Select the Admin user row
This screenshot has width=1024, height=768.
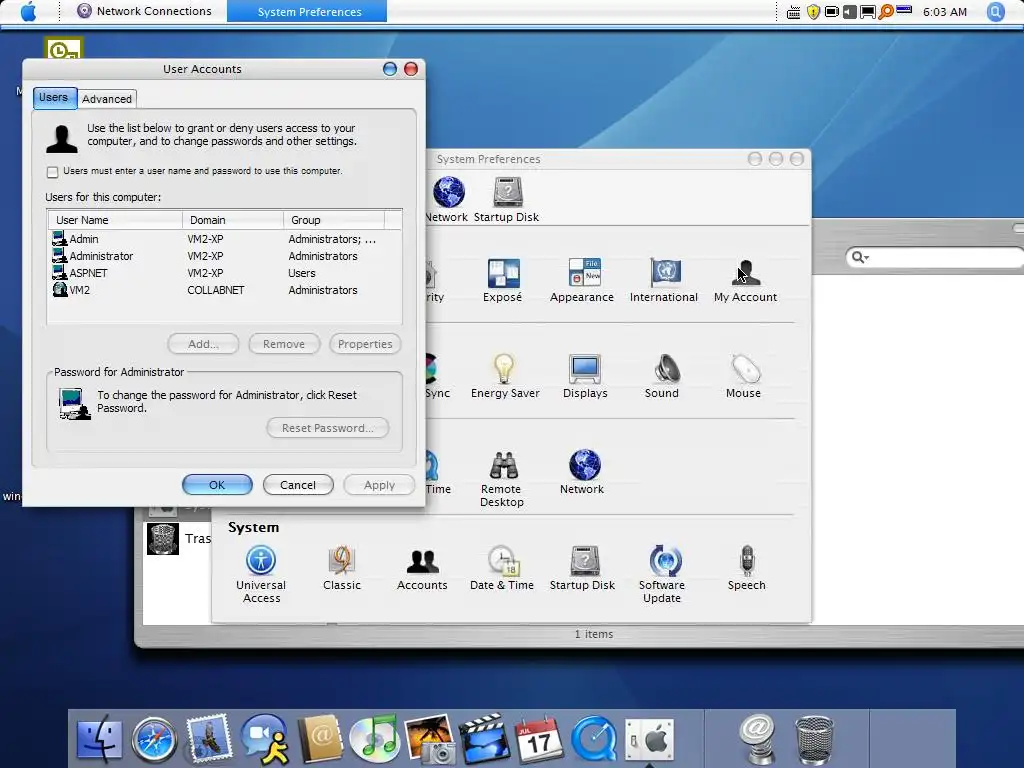coord(225,239)
